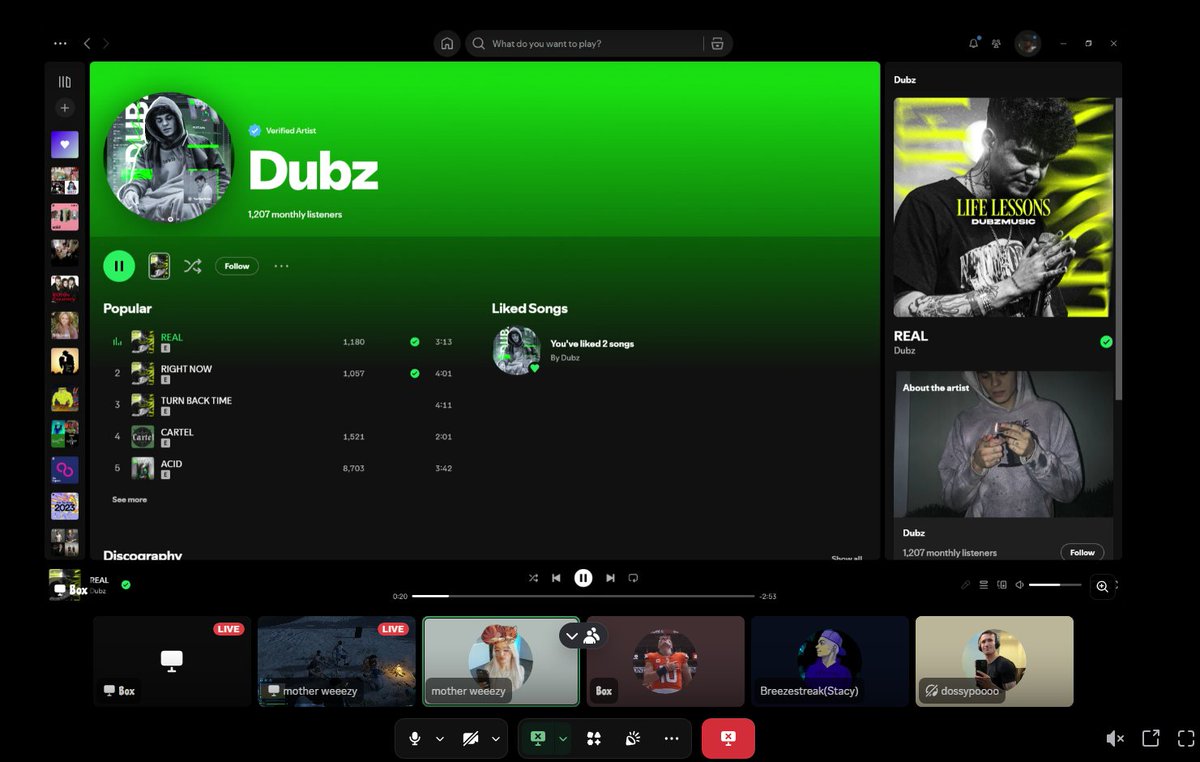The width and height of the screenshot is (1200, 762).
Task: Toggle shuffle in the bottom player bar
Action: [x=533, y=578]
